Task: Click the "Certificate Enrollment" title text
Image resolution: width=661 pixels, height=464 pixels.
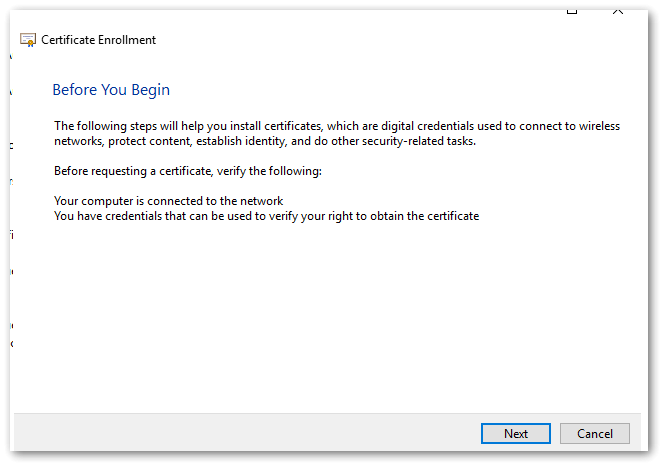Action: point(98,40)
